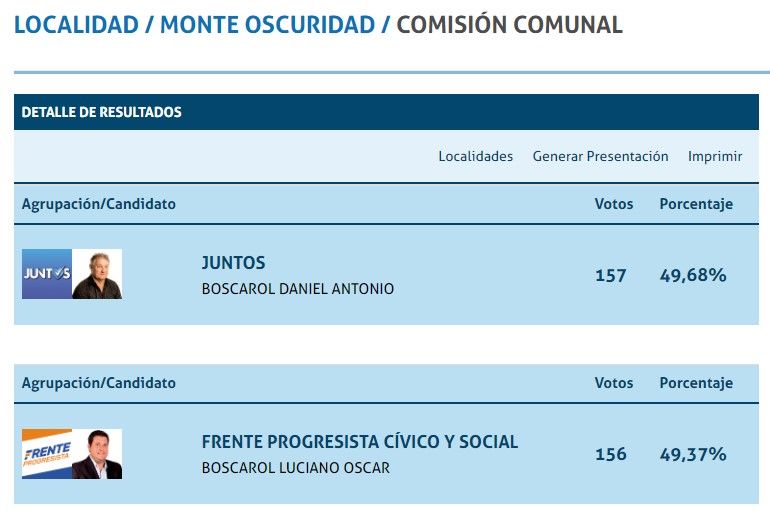The width and height of the screenshot is (770, 514).
Task: Click the 49,68% percentage value
Action: pos(693,275)
